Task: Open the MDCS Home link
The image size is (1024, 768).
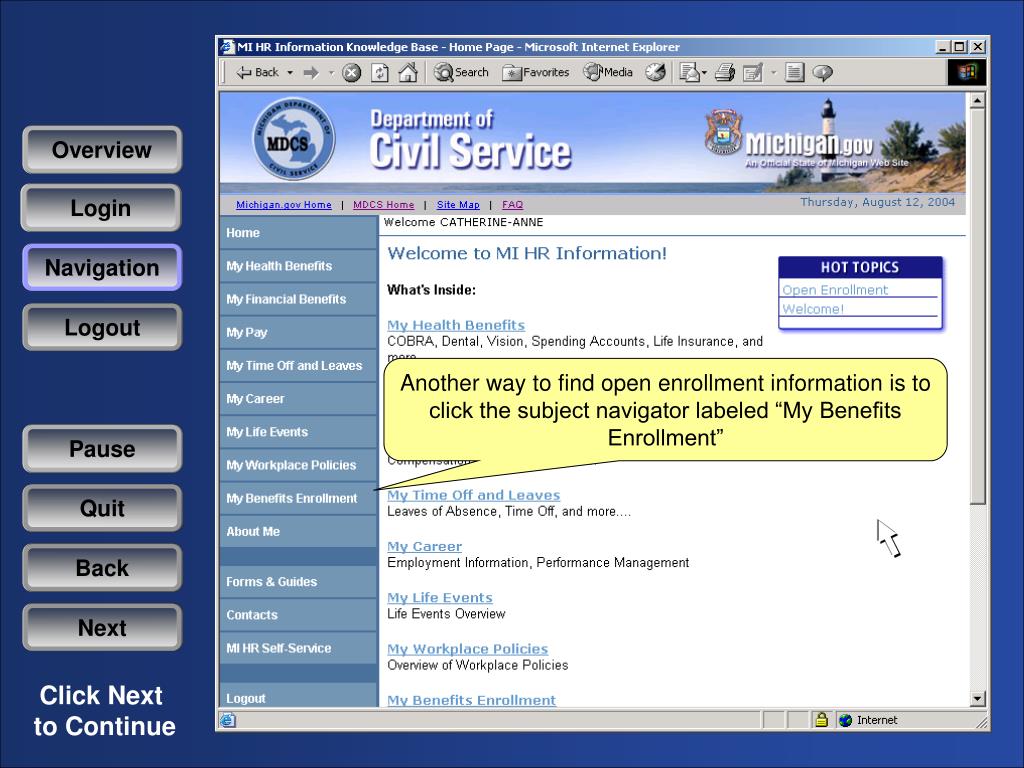Action: (x=383, y=204)
